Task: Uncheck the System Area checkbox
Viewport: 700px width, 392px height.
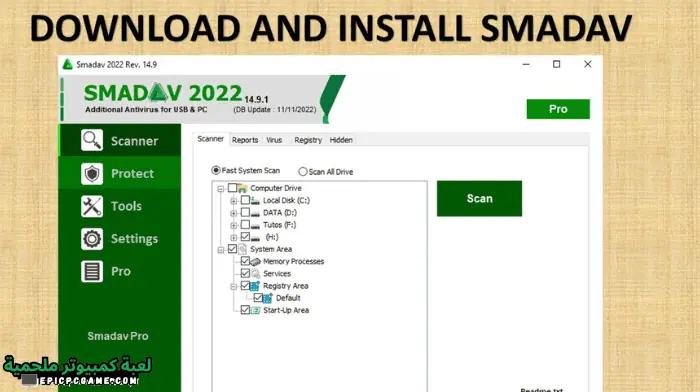Action: (232, 249)
